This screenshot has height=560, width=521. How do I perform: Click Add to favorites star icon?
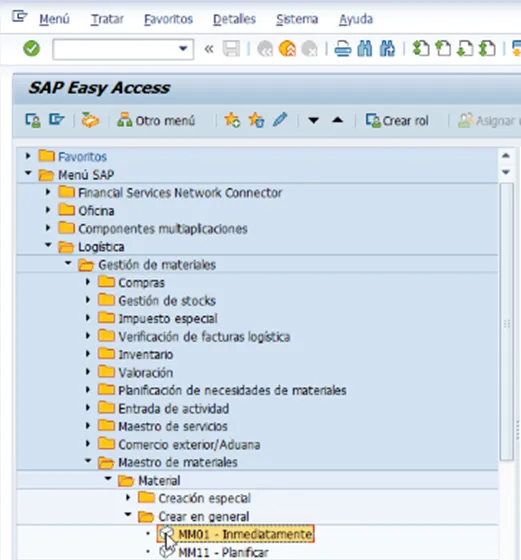point(232,120)
